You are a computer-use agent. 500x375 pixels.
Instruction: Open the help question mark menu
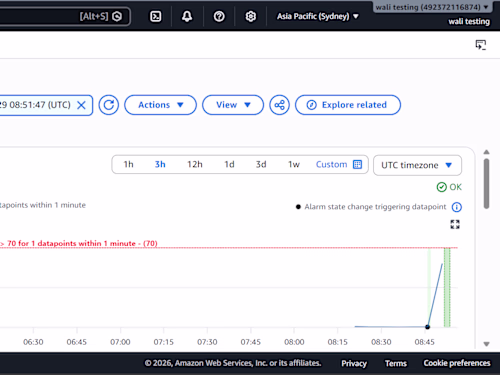(x=219, y=16)
